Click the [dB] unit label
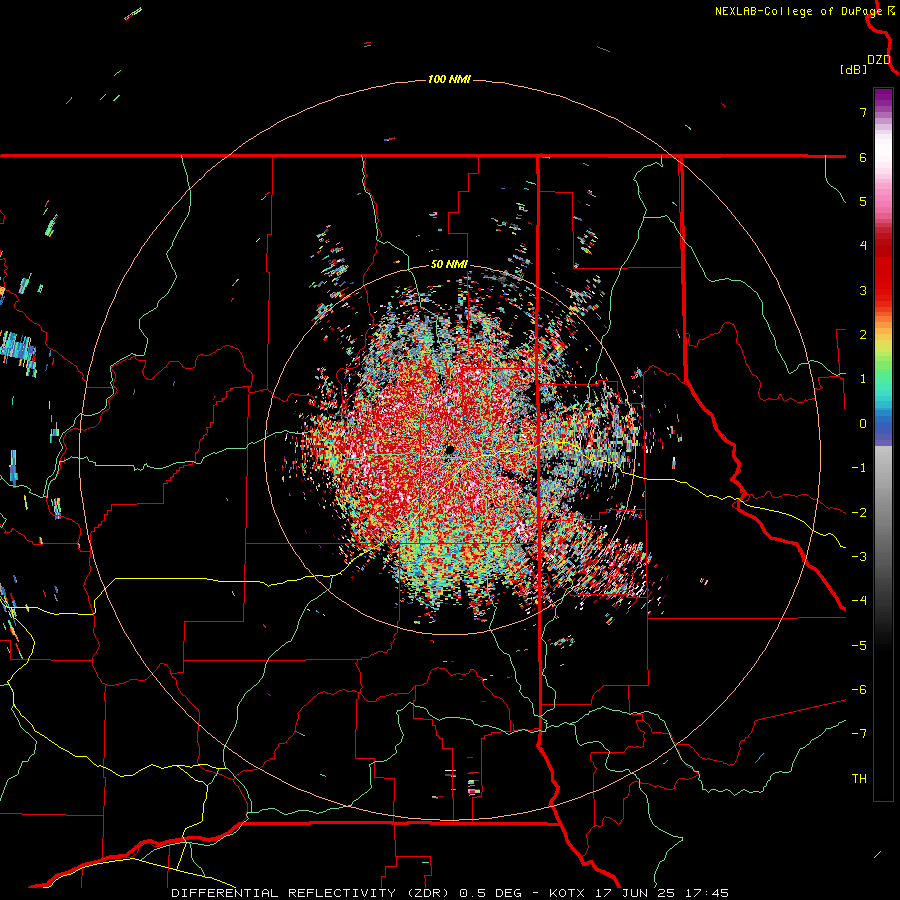Screen dimensions: 900x900 (854, 69)
